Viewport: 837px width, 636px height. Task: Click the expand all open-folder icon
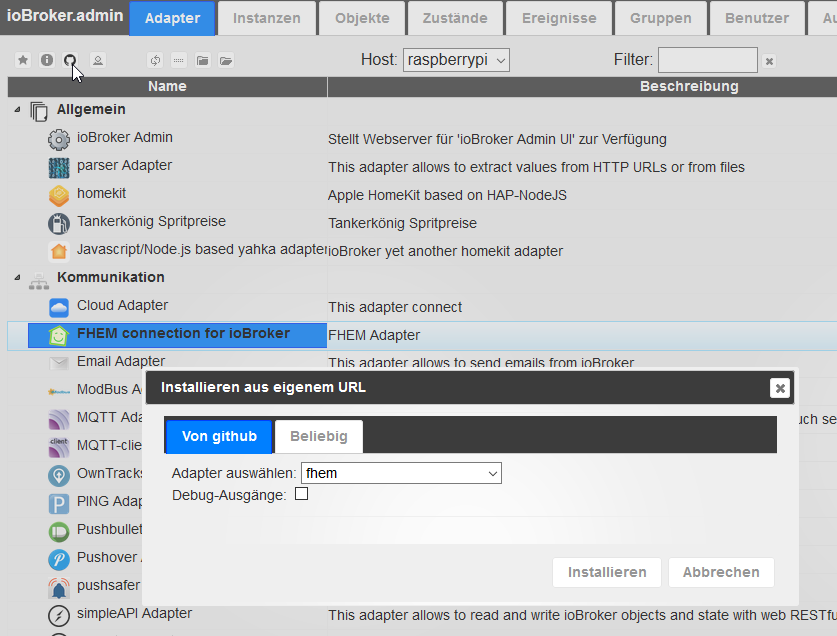(x=226, y=60)
